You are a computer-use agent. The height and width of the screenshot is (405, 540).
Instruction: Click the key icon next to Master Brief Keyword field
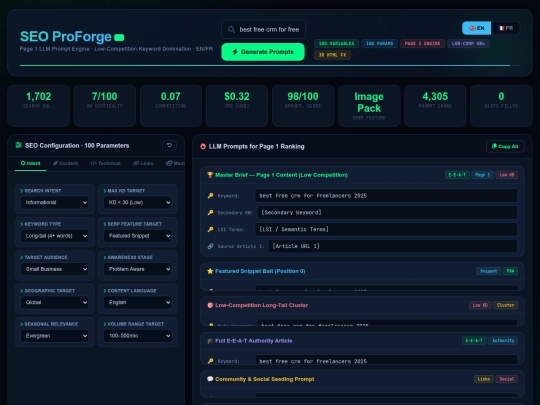[x=210, y=196]
